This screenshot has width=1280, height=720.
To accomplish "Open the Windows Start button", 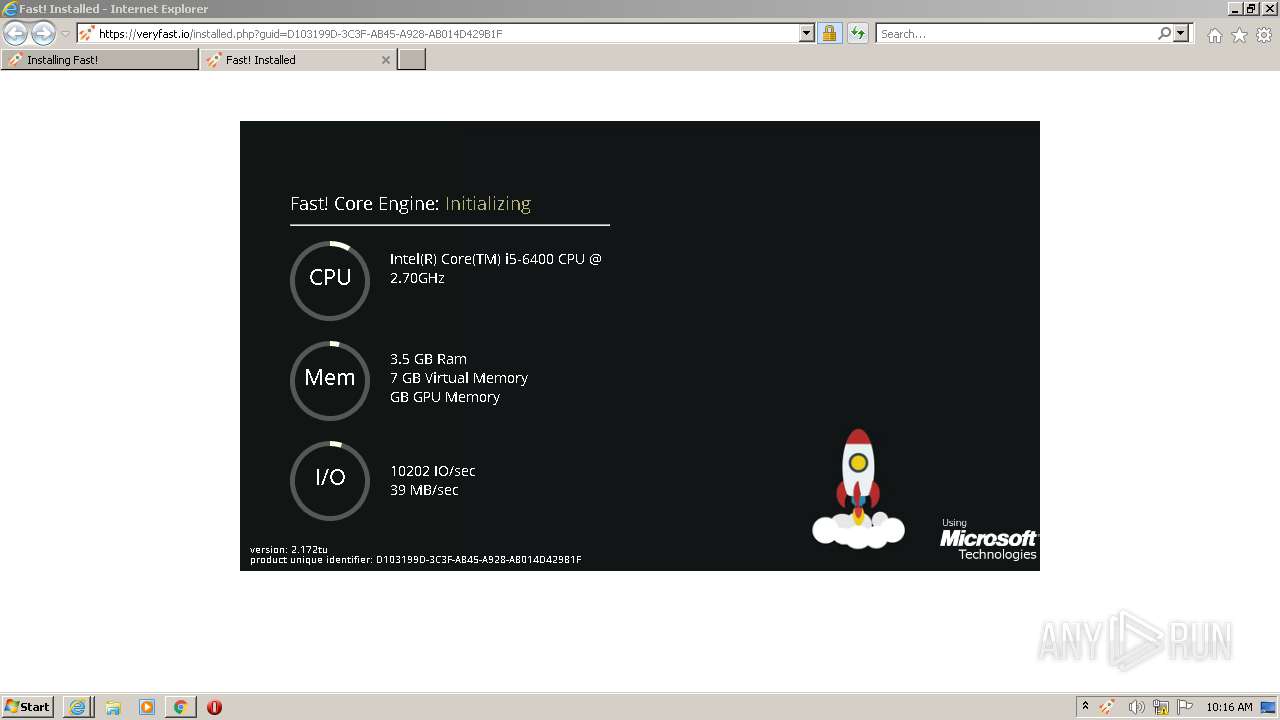I will tap(27, 707).
